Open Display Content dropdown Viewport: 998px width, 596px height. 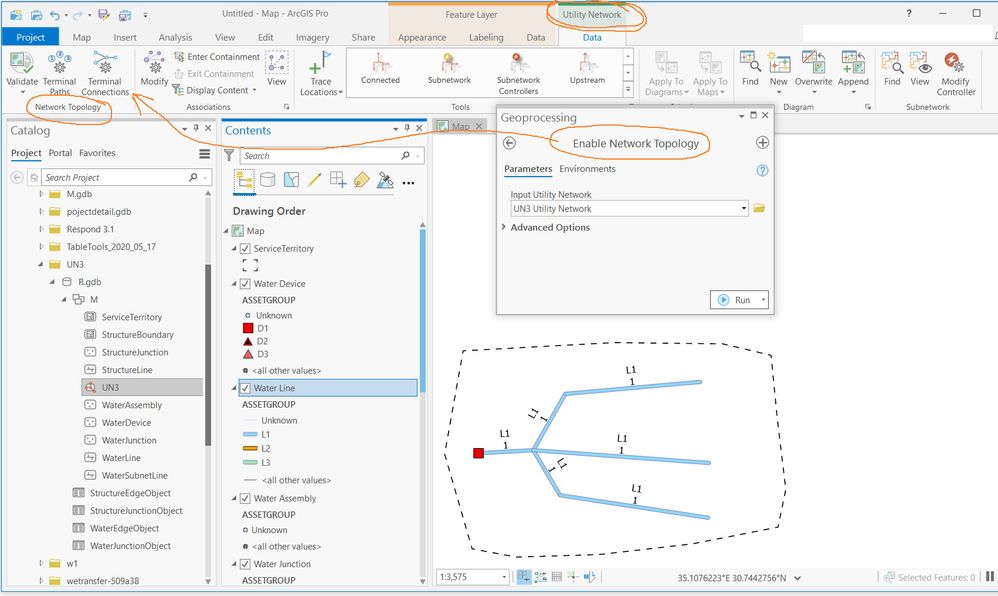pos(214,90)
